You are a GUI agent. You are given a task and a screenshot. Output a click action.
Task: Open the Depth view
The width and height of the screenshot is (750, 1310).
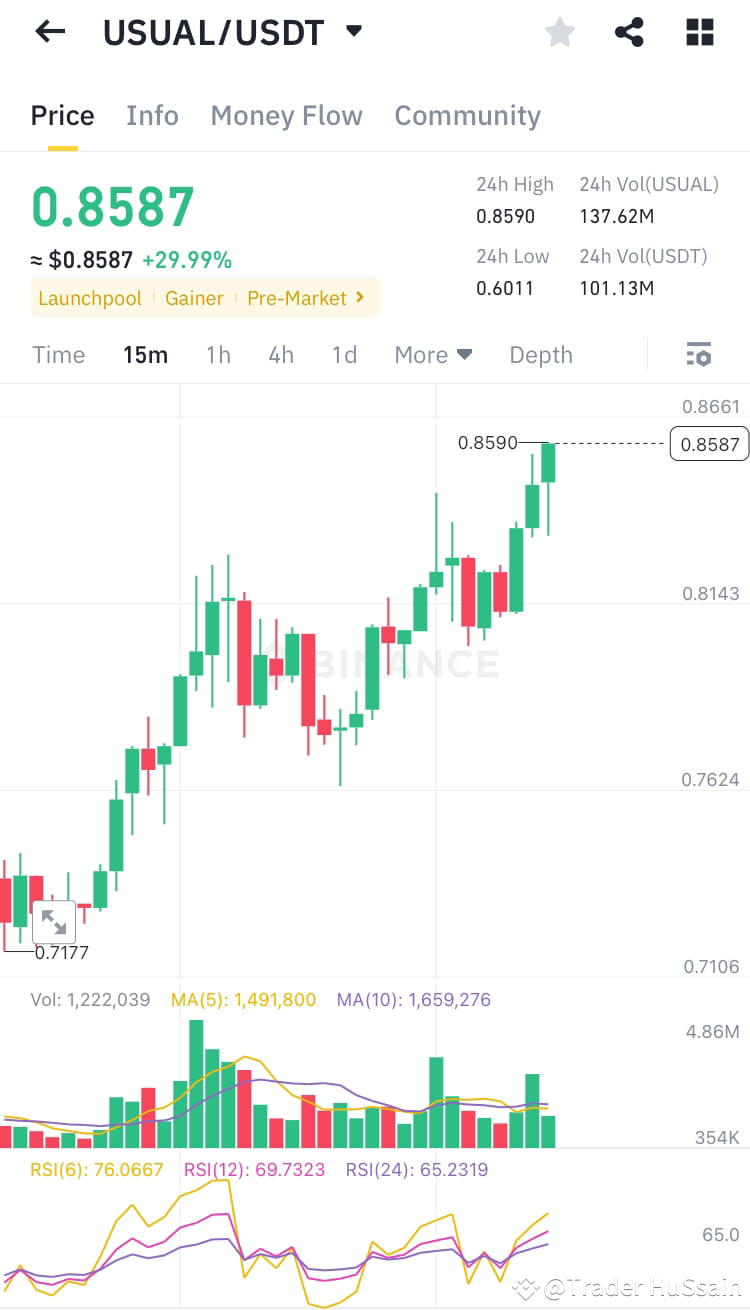click(x=540, y=354)
